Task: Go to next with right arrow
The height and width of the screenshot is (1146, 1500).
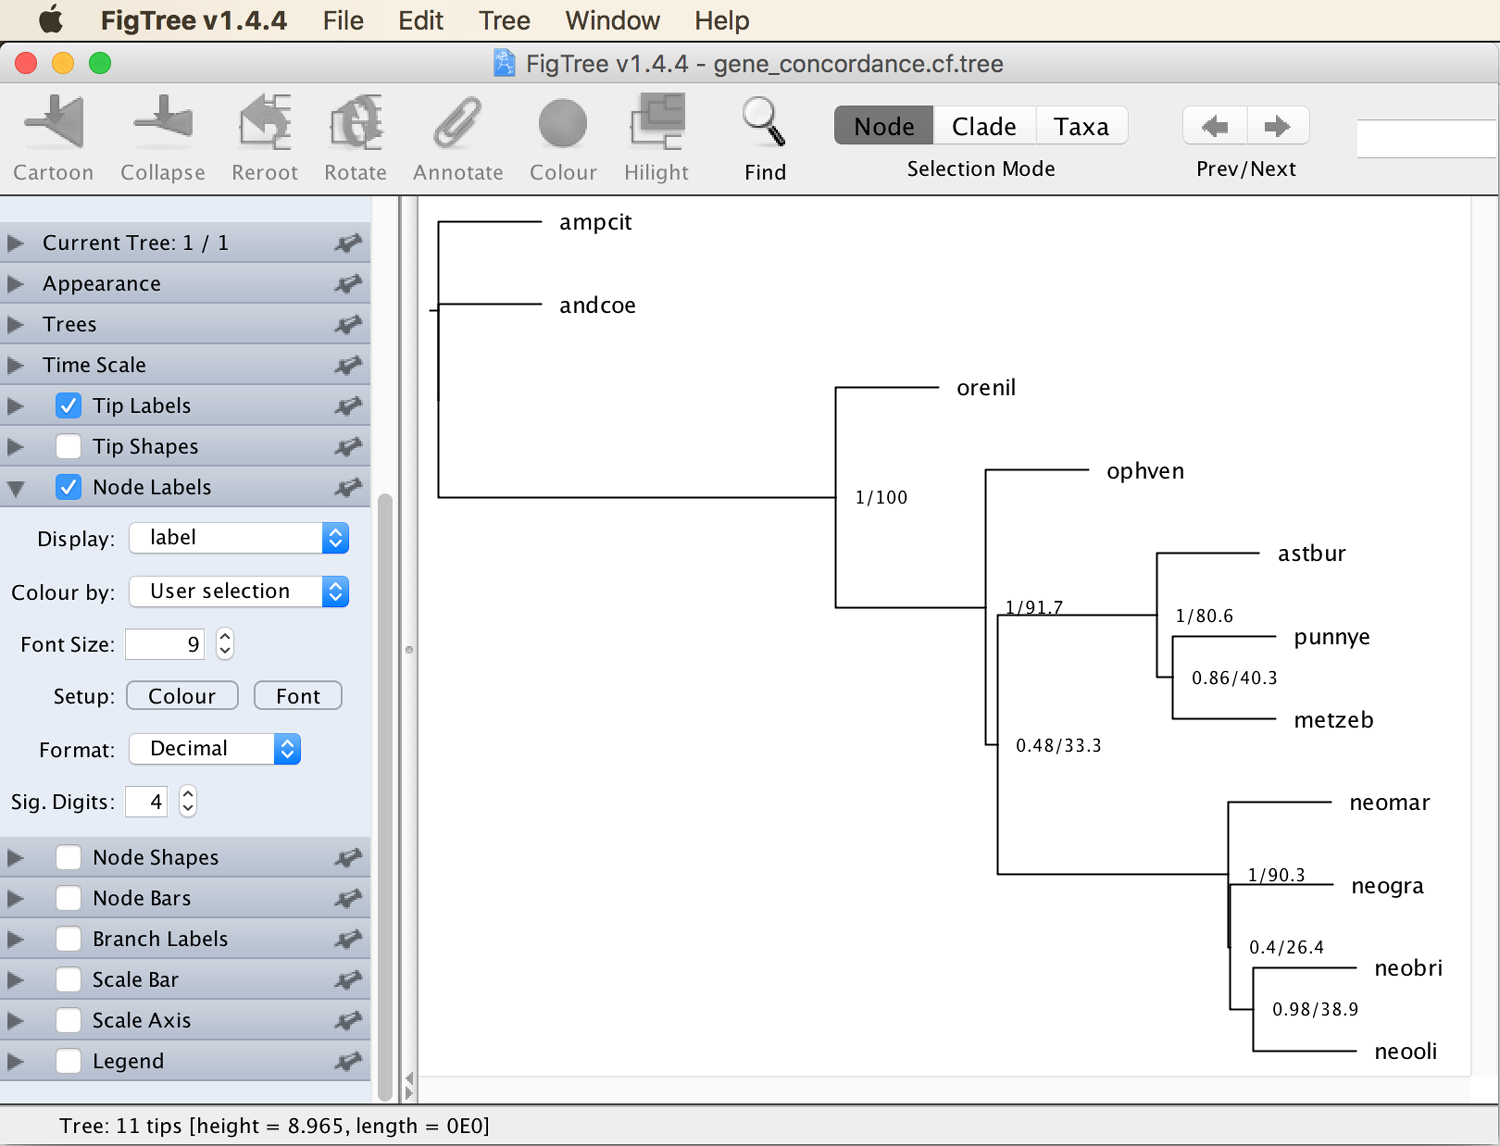Action: [1277, 127]
